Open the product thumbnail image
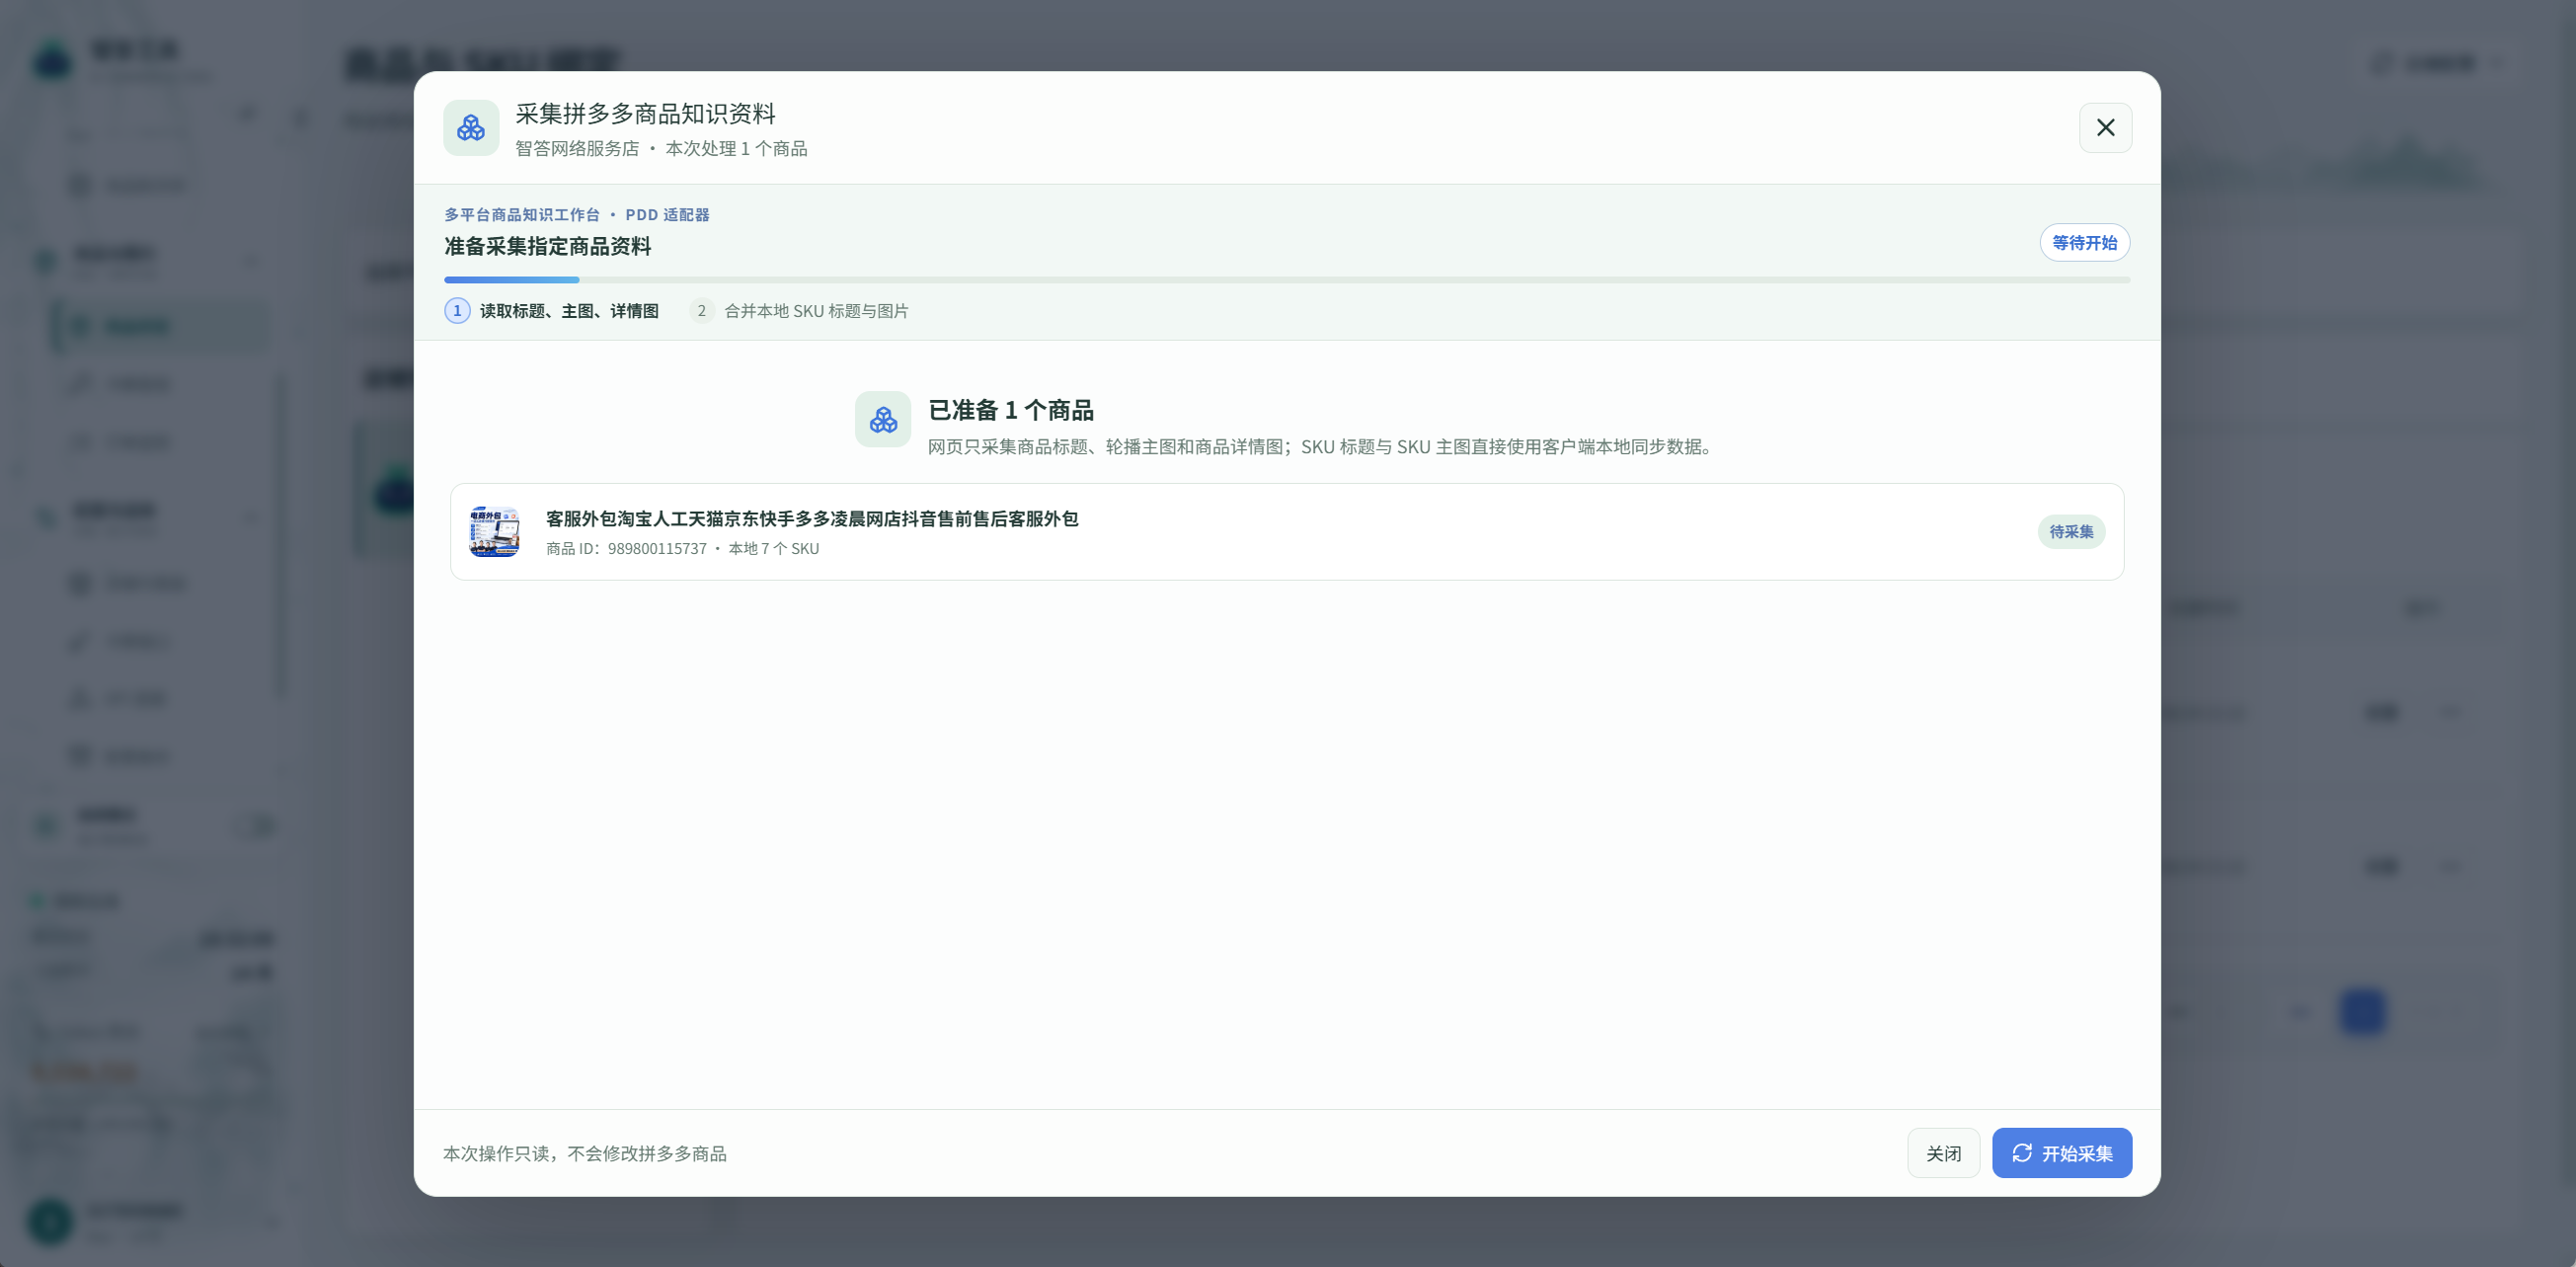Viewport: 2576px width, 1267px height. pyautogui.click(x=494, y=532)
